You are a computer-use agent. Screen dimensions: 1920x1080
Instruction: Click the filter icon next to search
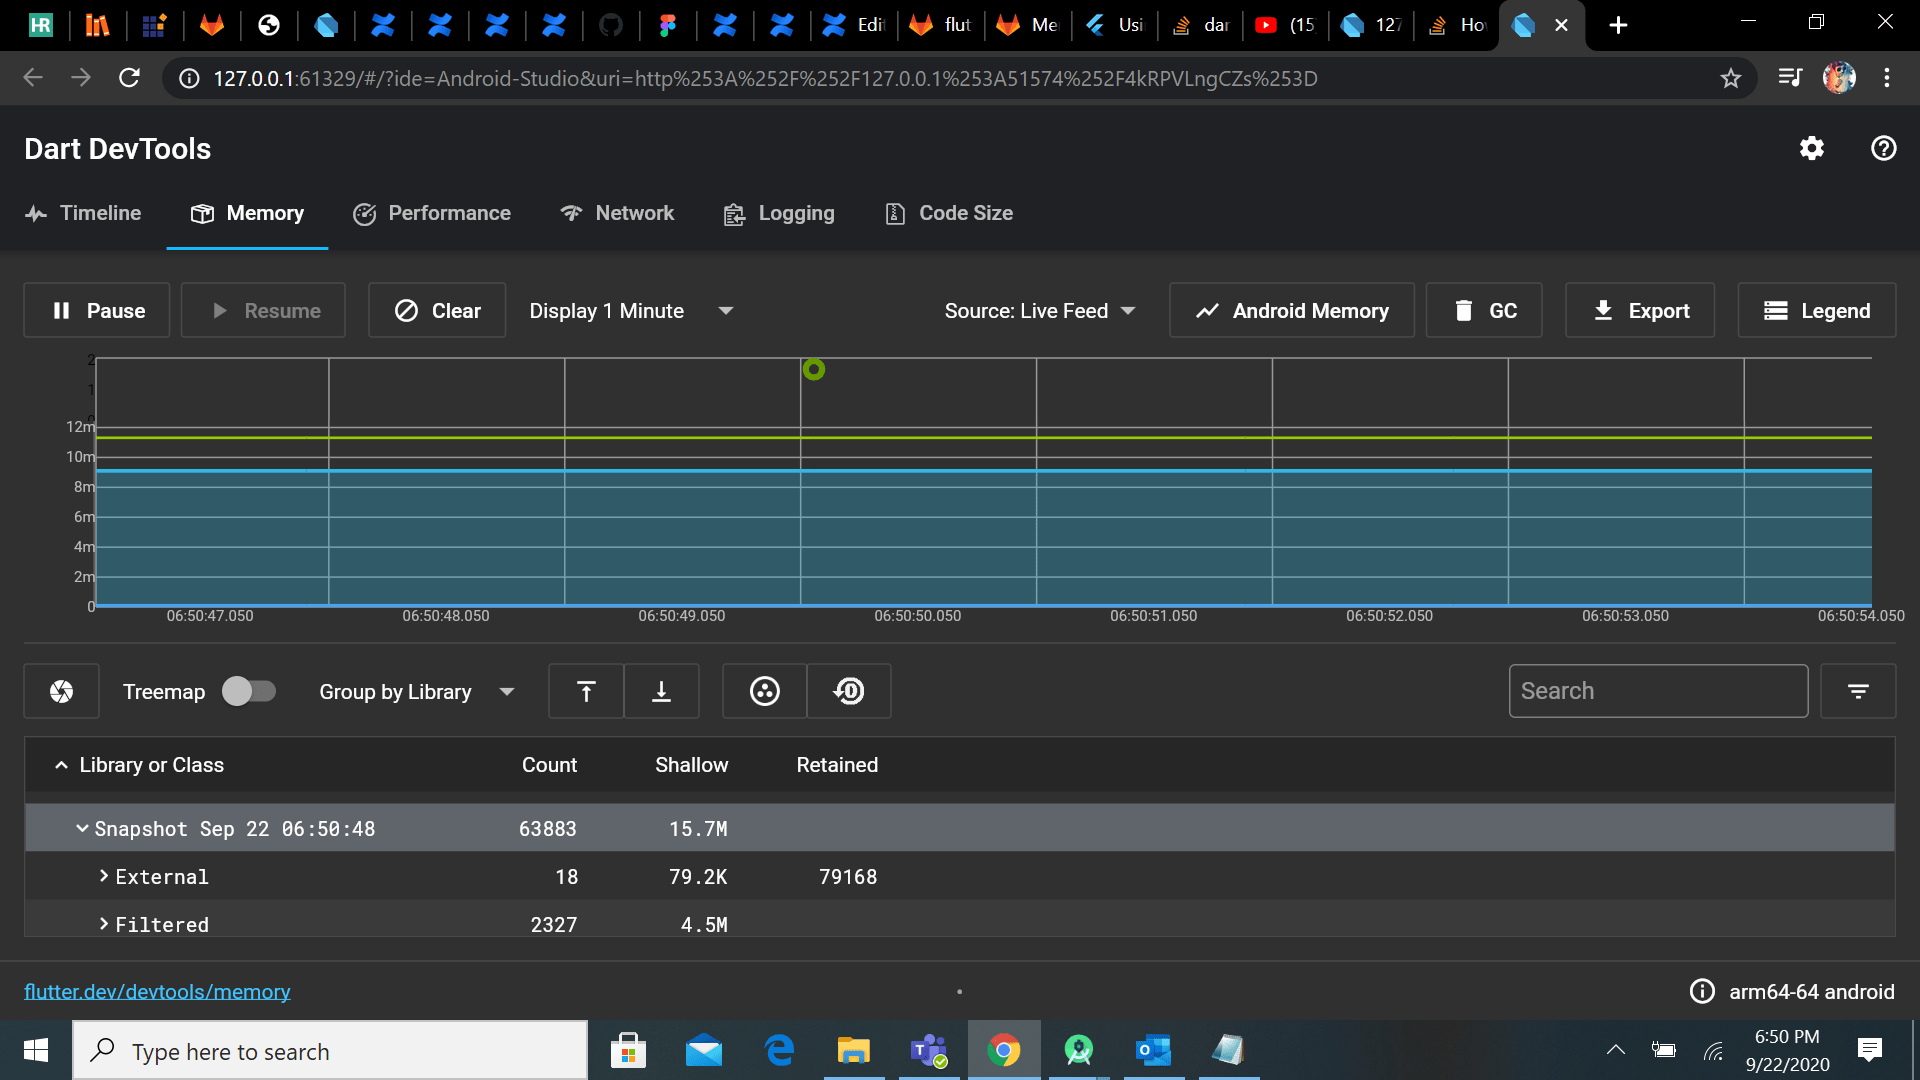1858,691
